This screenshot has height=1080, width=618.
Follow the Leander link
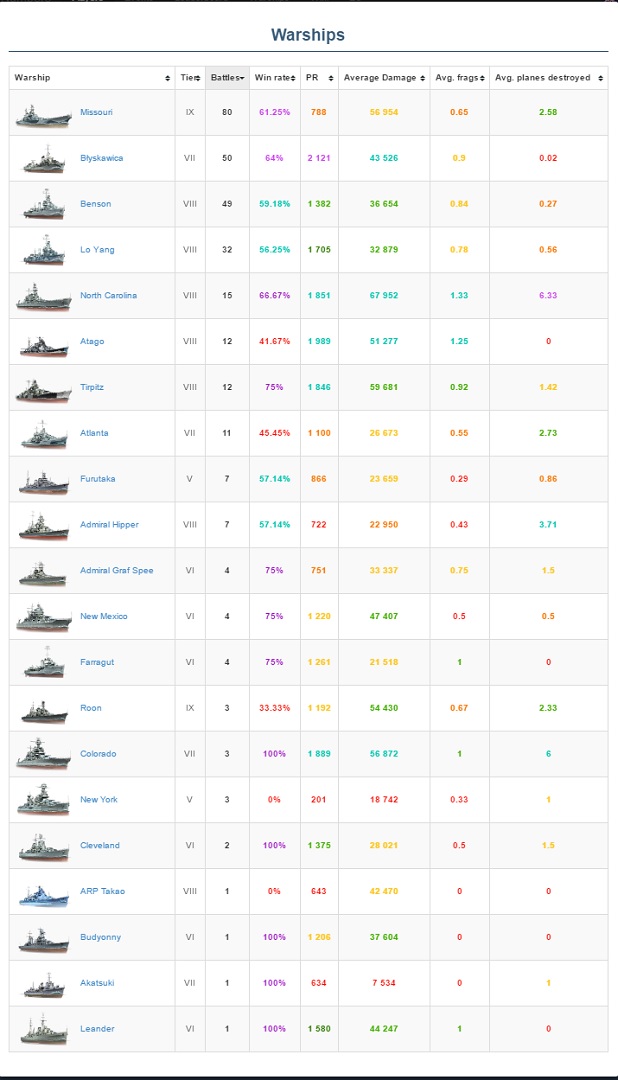(97, 1028)
